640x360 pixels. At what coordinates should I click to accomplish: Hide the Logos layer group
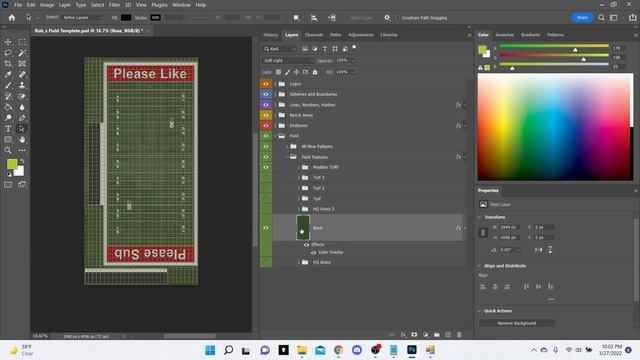[x=266, y=84]
